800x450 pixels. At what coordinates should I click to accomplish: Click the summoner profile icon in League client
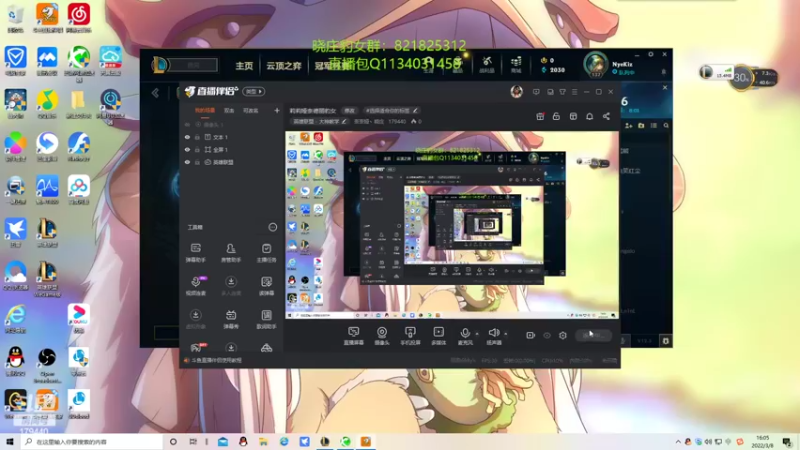(595, 65)
